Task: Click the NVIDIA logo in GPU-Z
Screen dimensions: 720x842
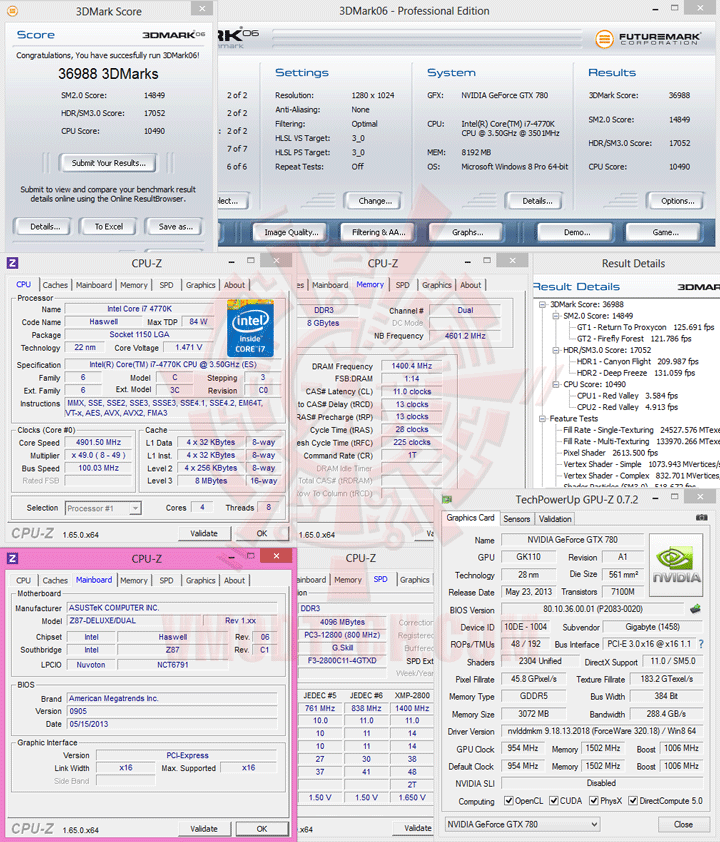Action: 676,565
